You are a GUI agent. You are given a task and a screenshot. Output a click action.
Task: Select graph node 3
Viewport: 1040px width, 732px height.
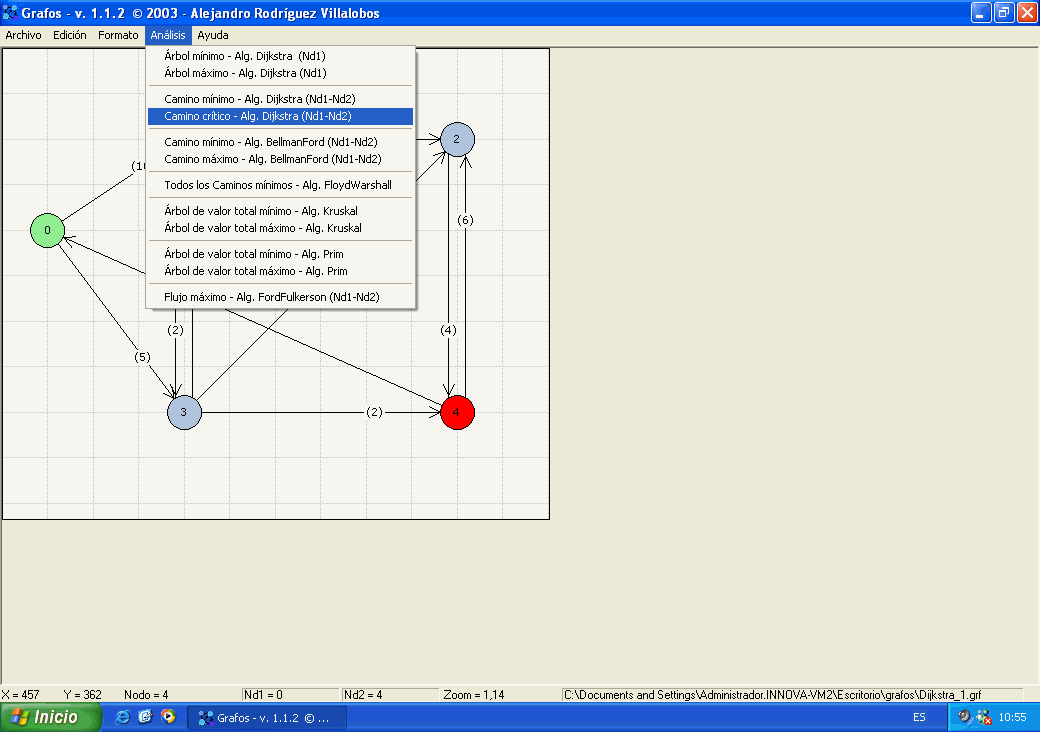click(x=184, y=412)
